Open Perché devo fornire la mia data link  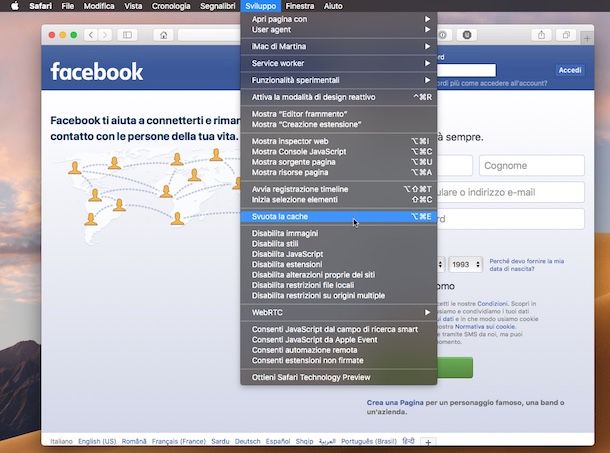526,265
